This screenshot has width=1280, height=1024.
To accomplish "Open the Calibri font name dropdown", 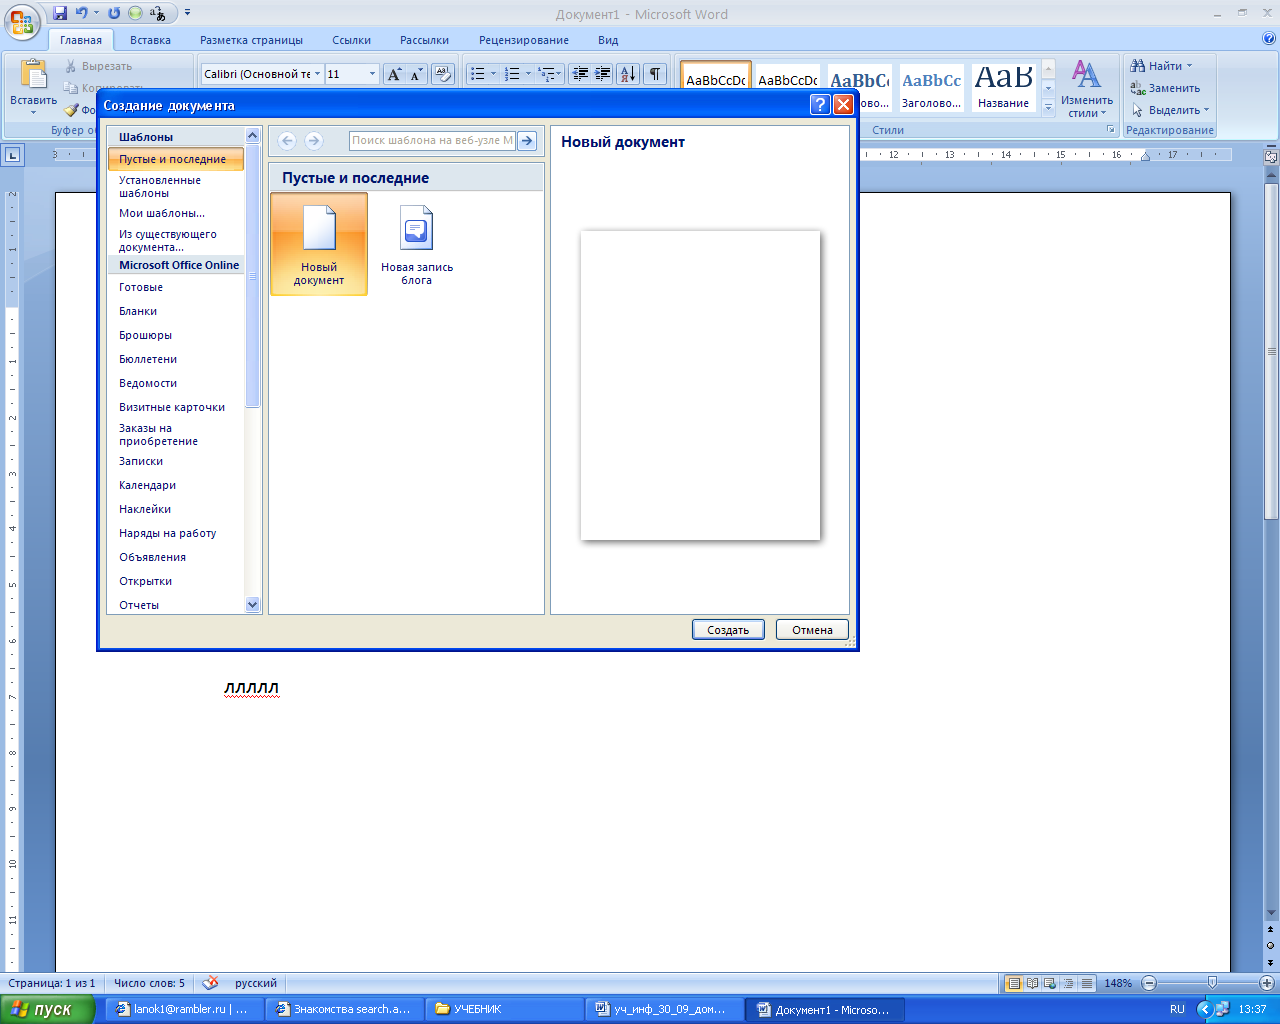I will (318, 74).
